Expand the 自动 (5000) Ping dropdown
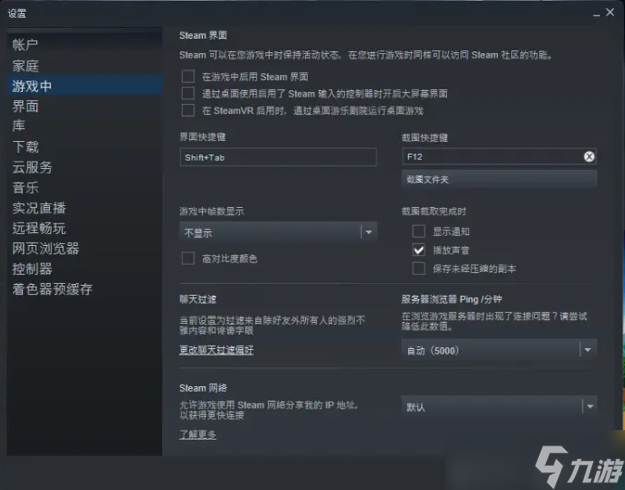This screenshot has width=625, height=490. coord(499,350)
